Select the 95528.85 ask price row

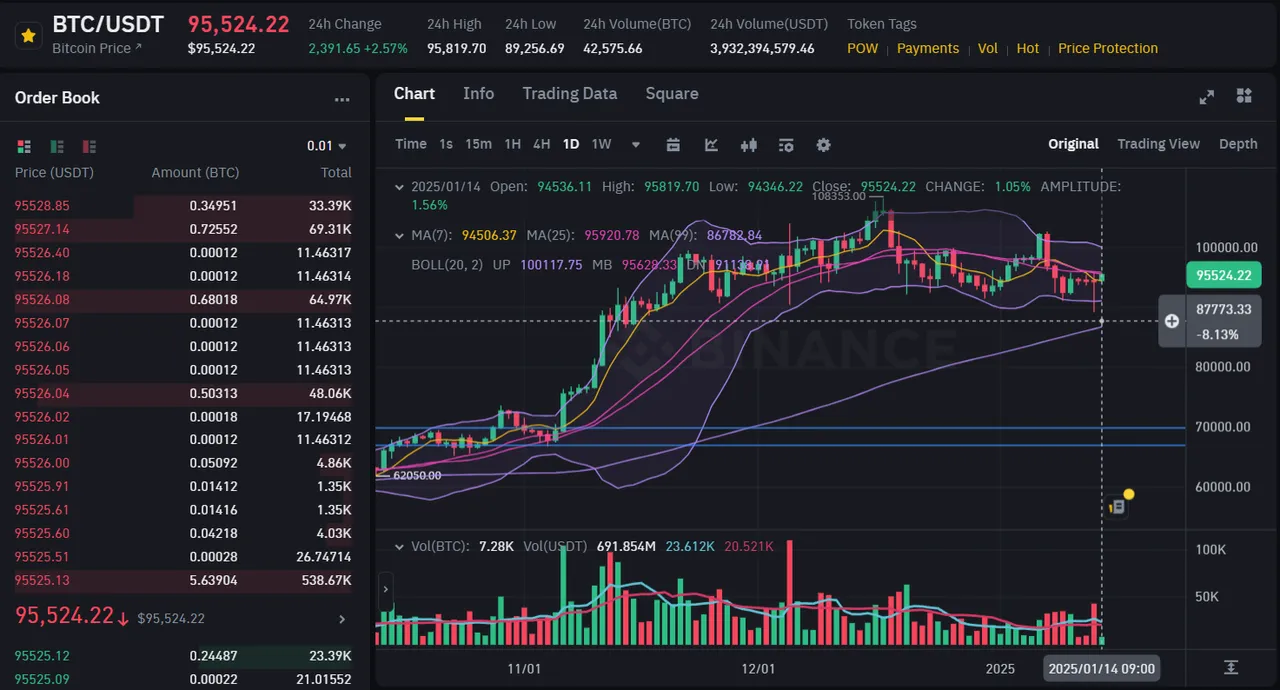pos(185,206)
